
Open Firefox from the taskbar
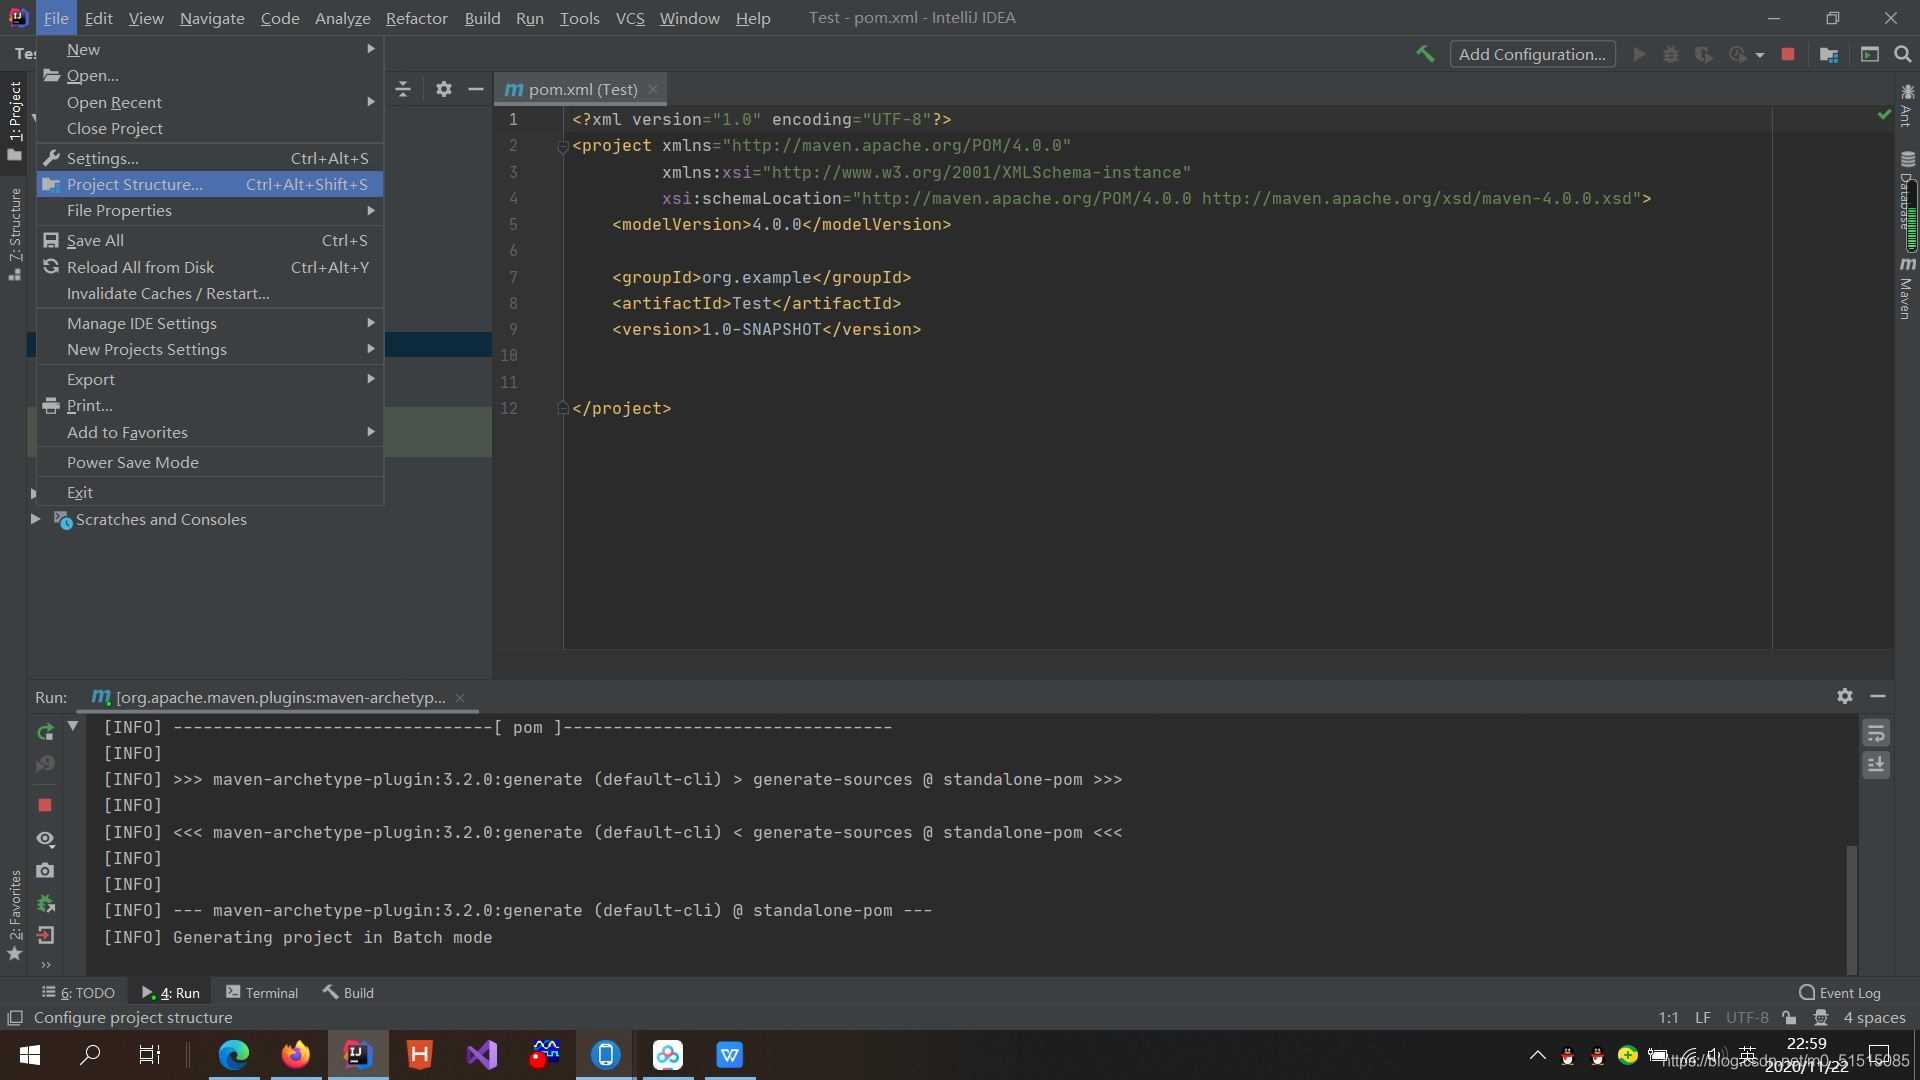click(x=296, y=1054)
